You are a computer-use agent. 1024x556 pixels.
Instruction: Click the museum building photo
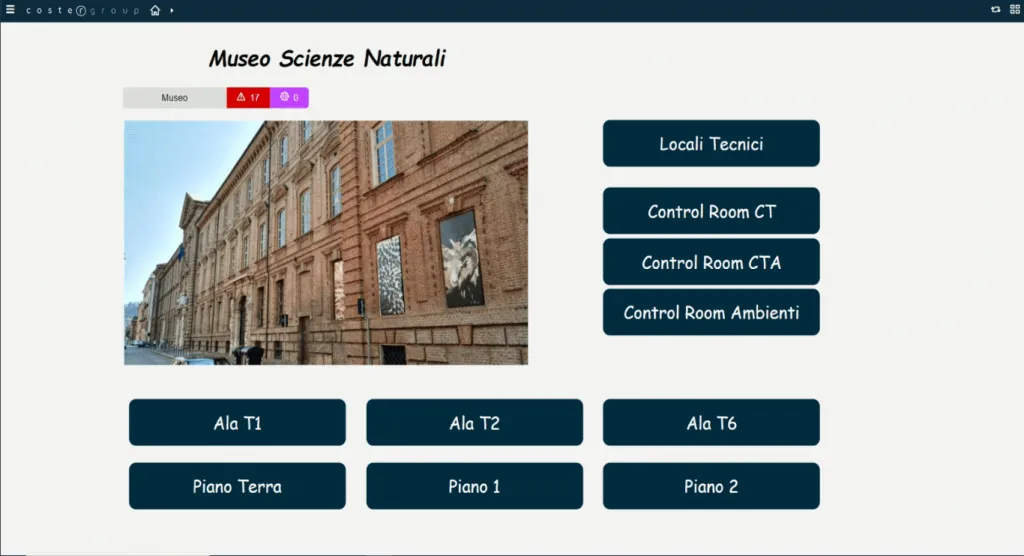(326, 243)
